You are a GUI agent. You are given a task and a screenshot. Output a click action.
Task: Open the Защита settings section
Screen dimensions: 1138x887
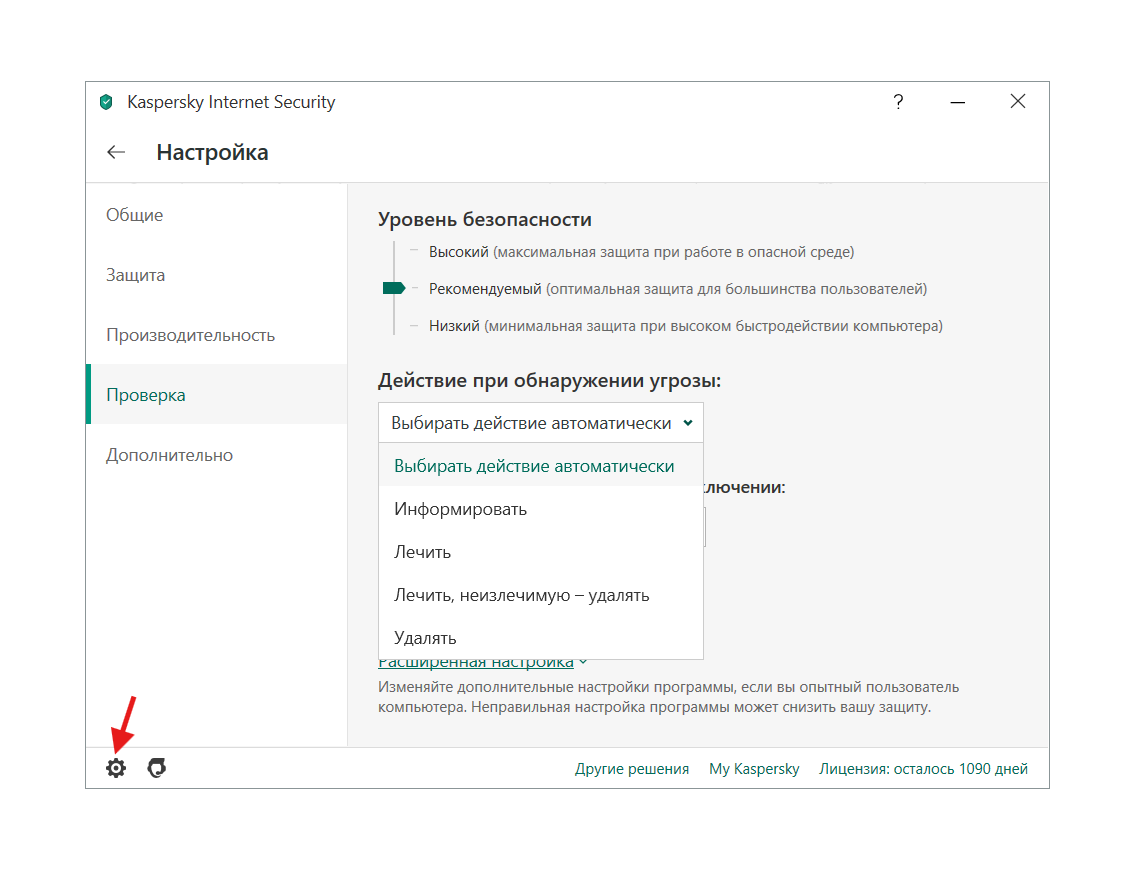[216, 275]
